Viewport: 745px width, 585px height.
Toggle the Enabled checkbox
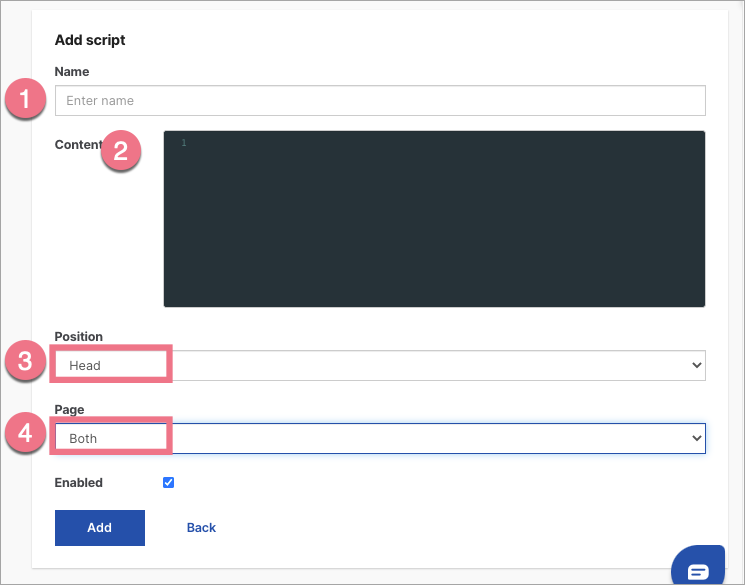168,483
